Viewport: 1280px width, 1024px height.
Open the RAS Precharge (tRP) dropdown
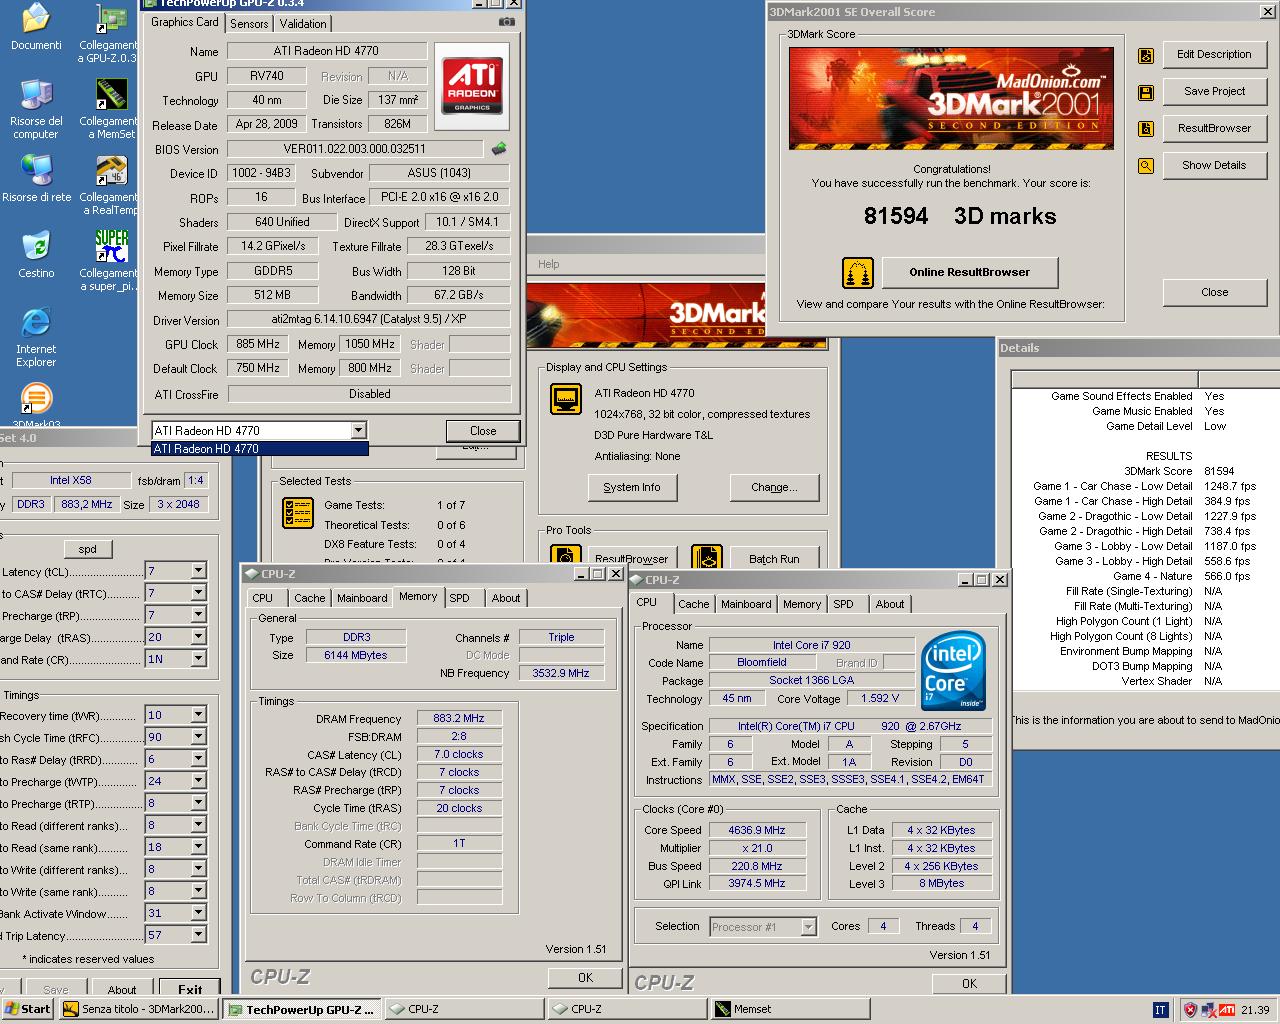198,615
